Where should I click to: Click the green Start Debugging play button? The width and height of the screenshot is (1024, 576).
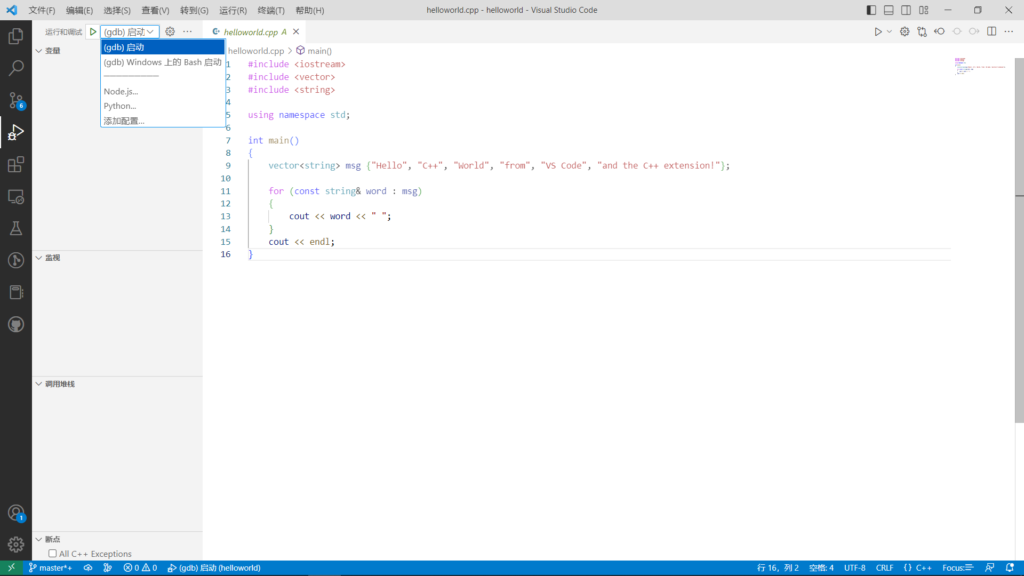tap(93, 32)
